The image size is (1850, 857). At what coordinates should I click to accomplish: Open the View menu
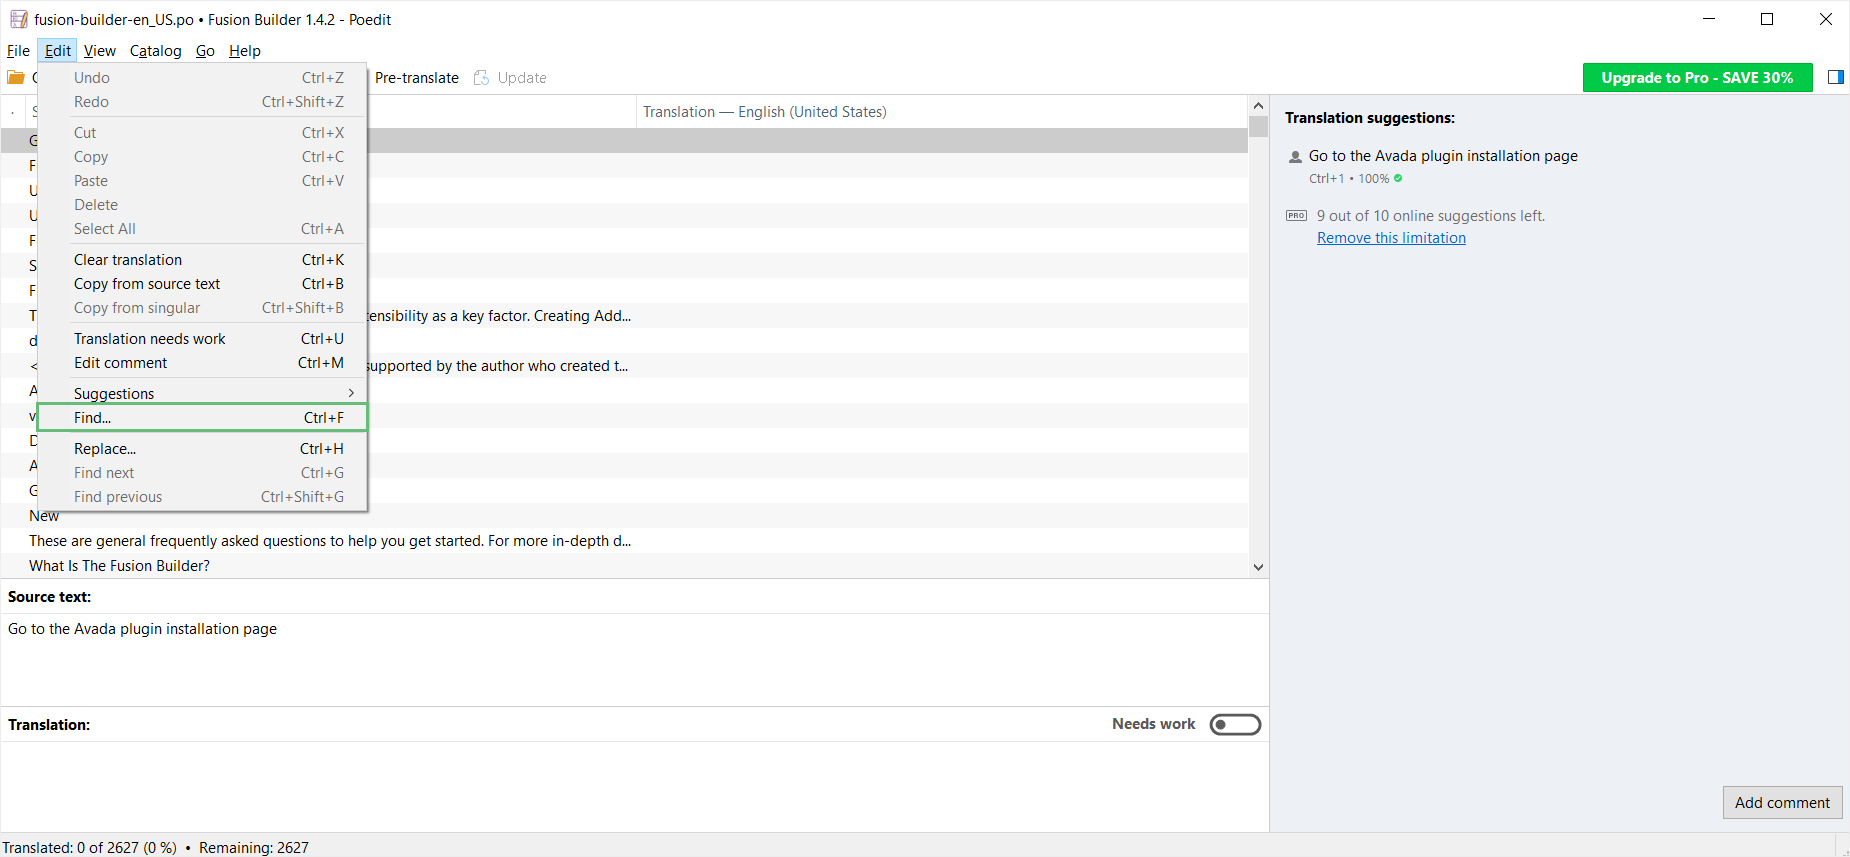click(99, 50)
